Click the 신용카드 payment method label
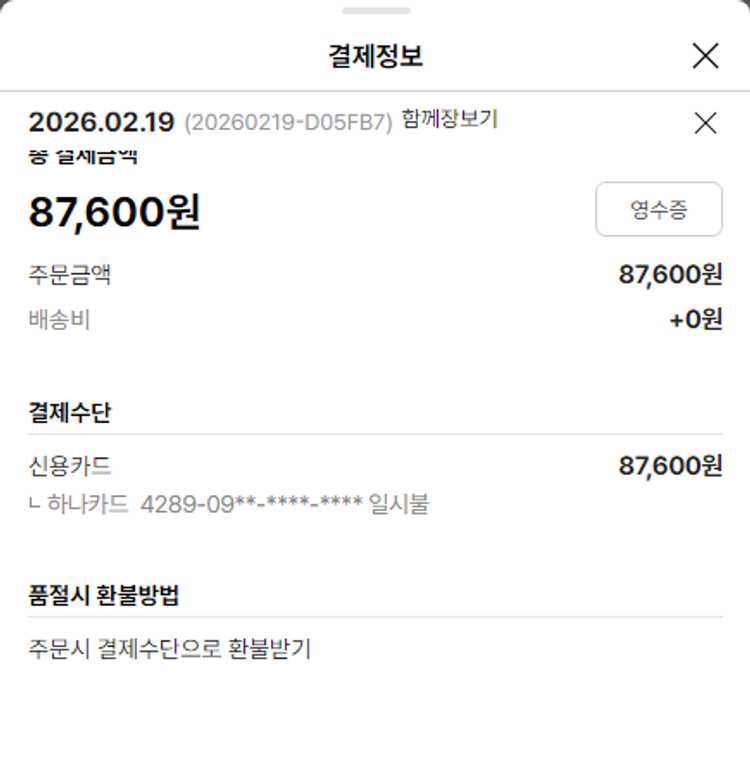This screenshot has height=769, width=750. [69, 466]
